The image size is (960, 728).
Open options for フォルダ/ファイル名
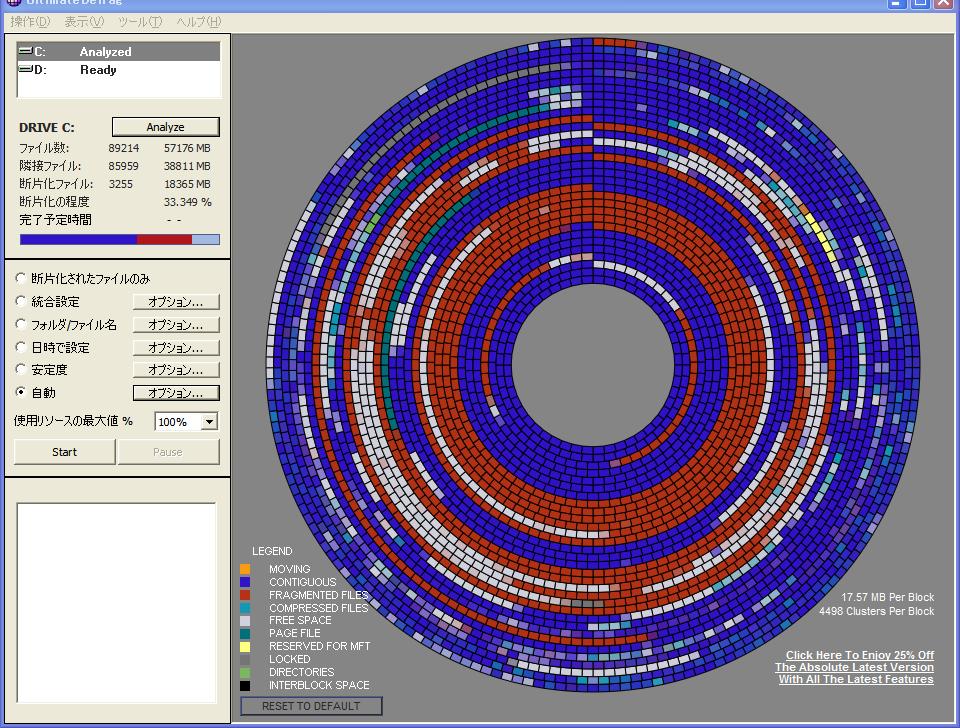click(x=176, y=325)
